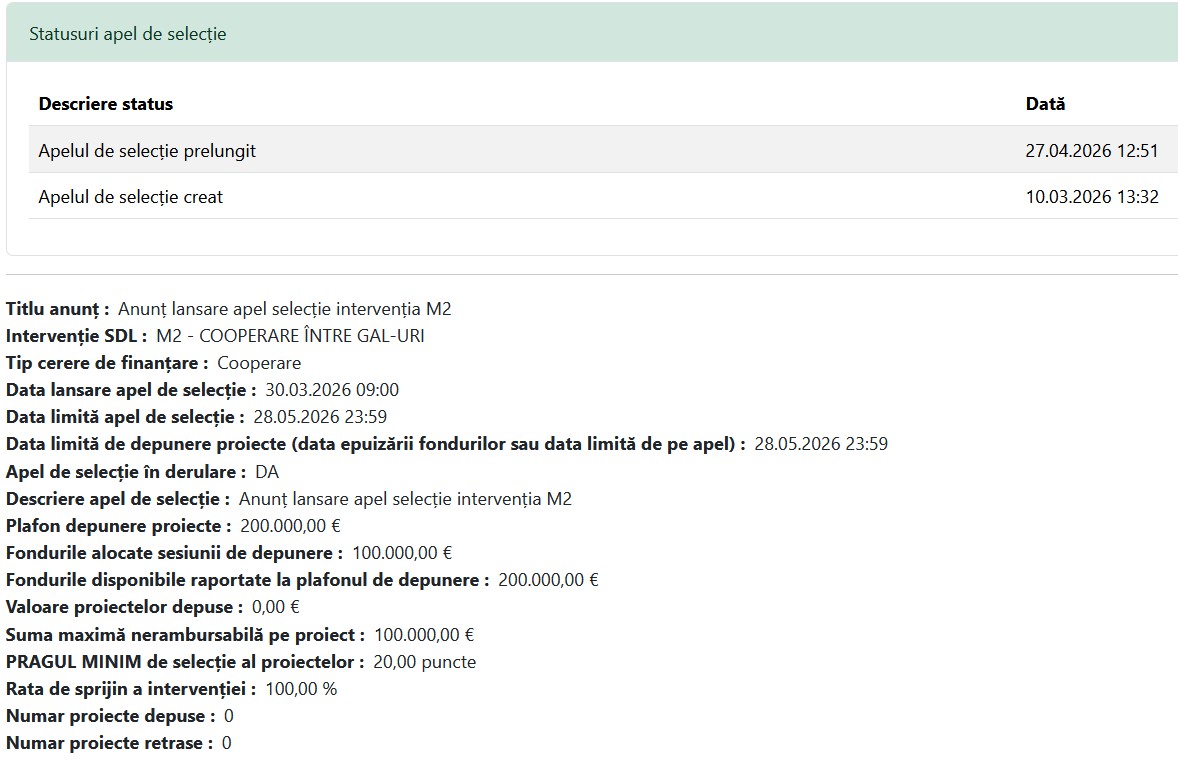Viewport: 1178px width, 770px height.
Task: Click the date 27.04.2026 12:51
Action: tap(1091, 151)
